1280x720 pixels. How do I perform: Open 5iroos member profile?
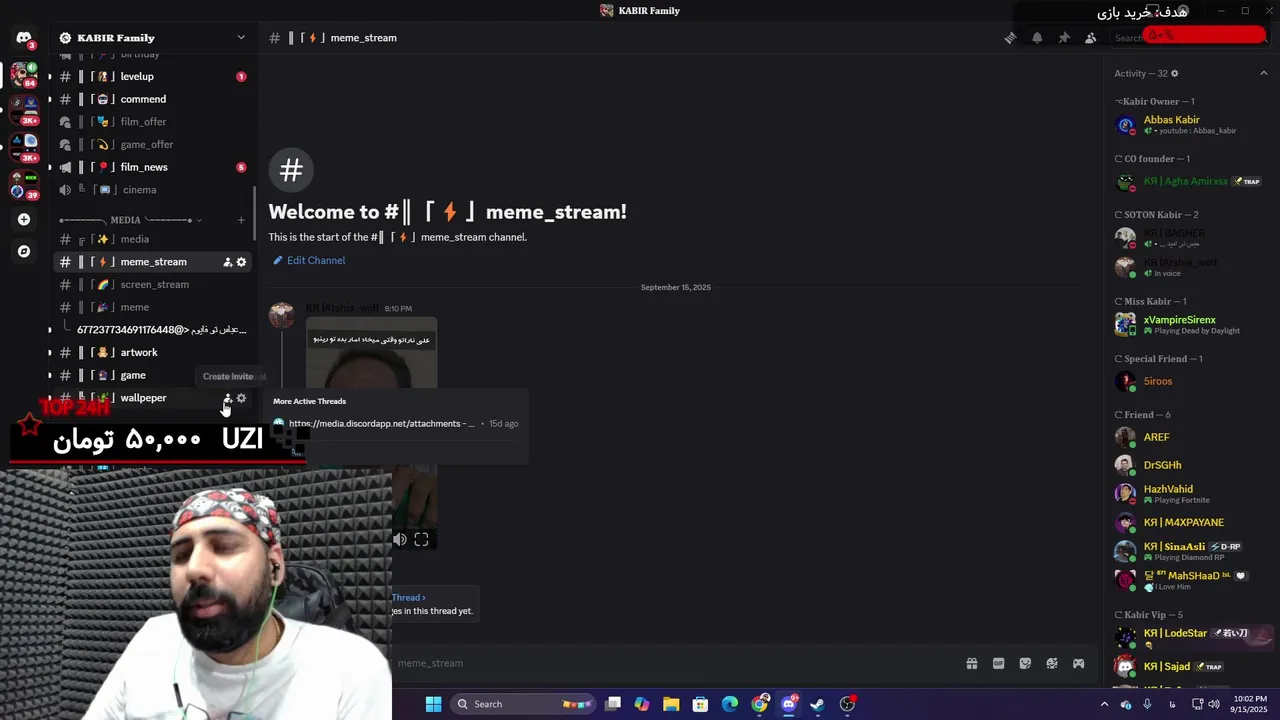click(1190, 381)
